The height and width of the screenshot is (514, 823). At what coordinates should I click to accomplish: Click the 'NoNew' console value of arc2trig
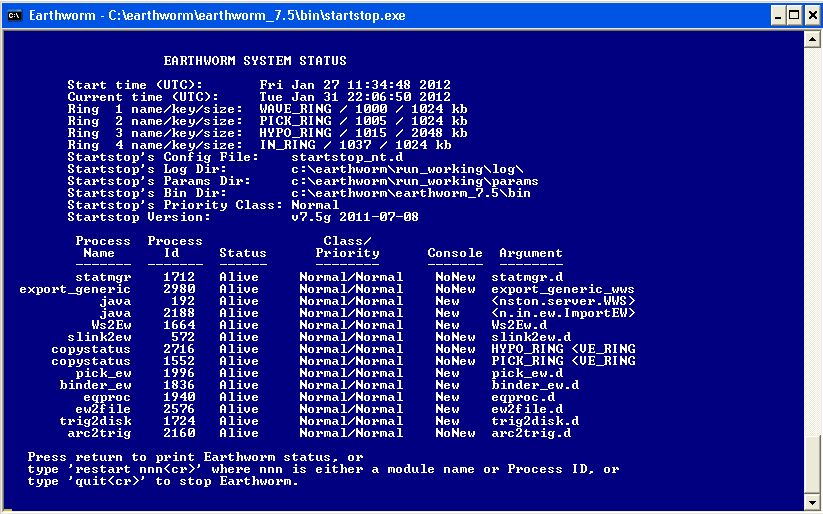coord(455,434)
